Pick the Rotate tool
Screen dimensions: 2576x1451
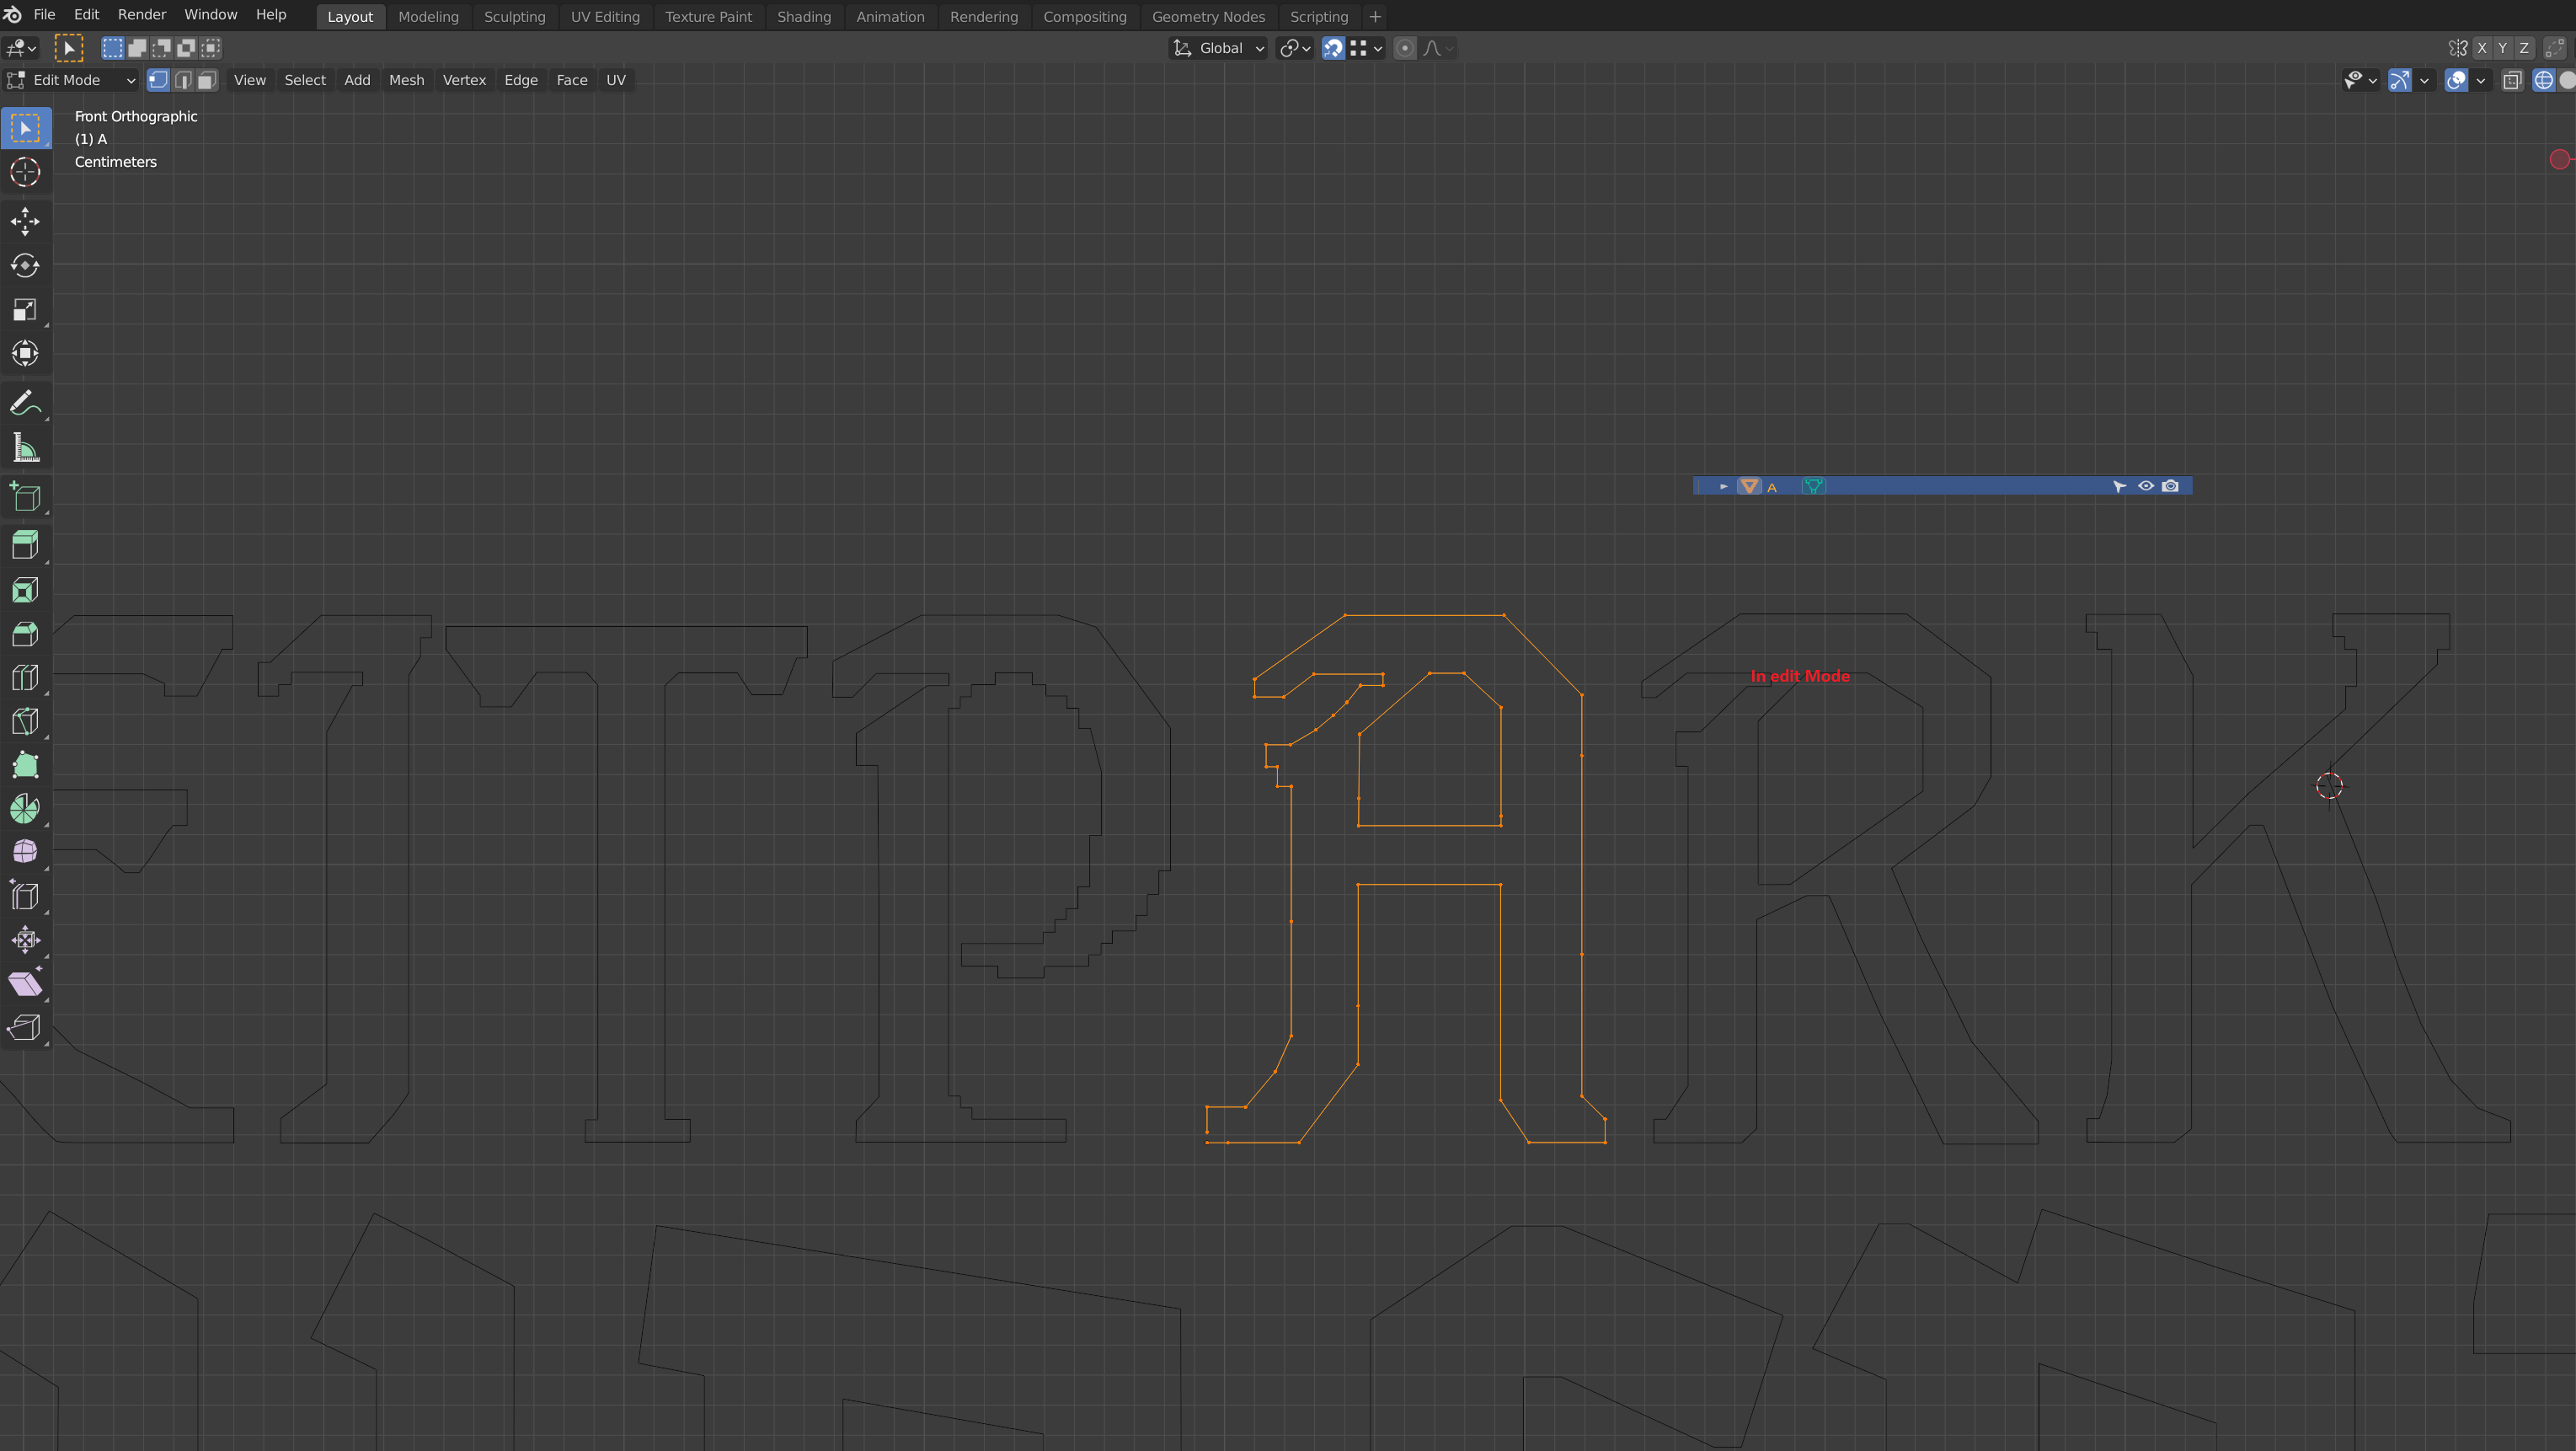click(25, 265)
